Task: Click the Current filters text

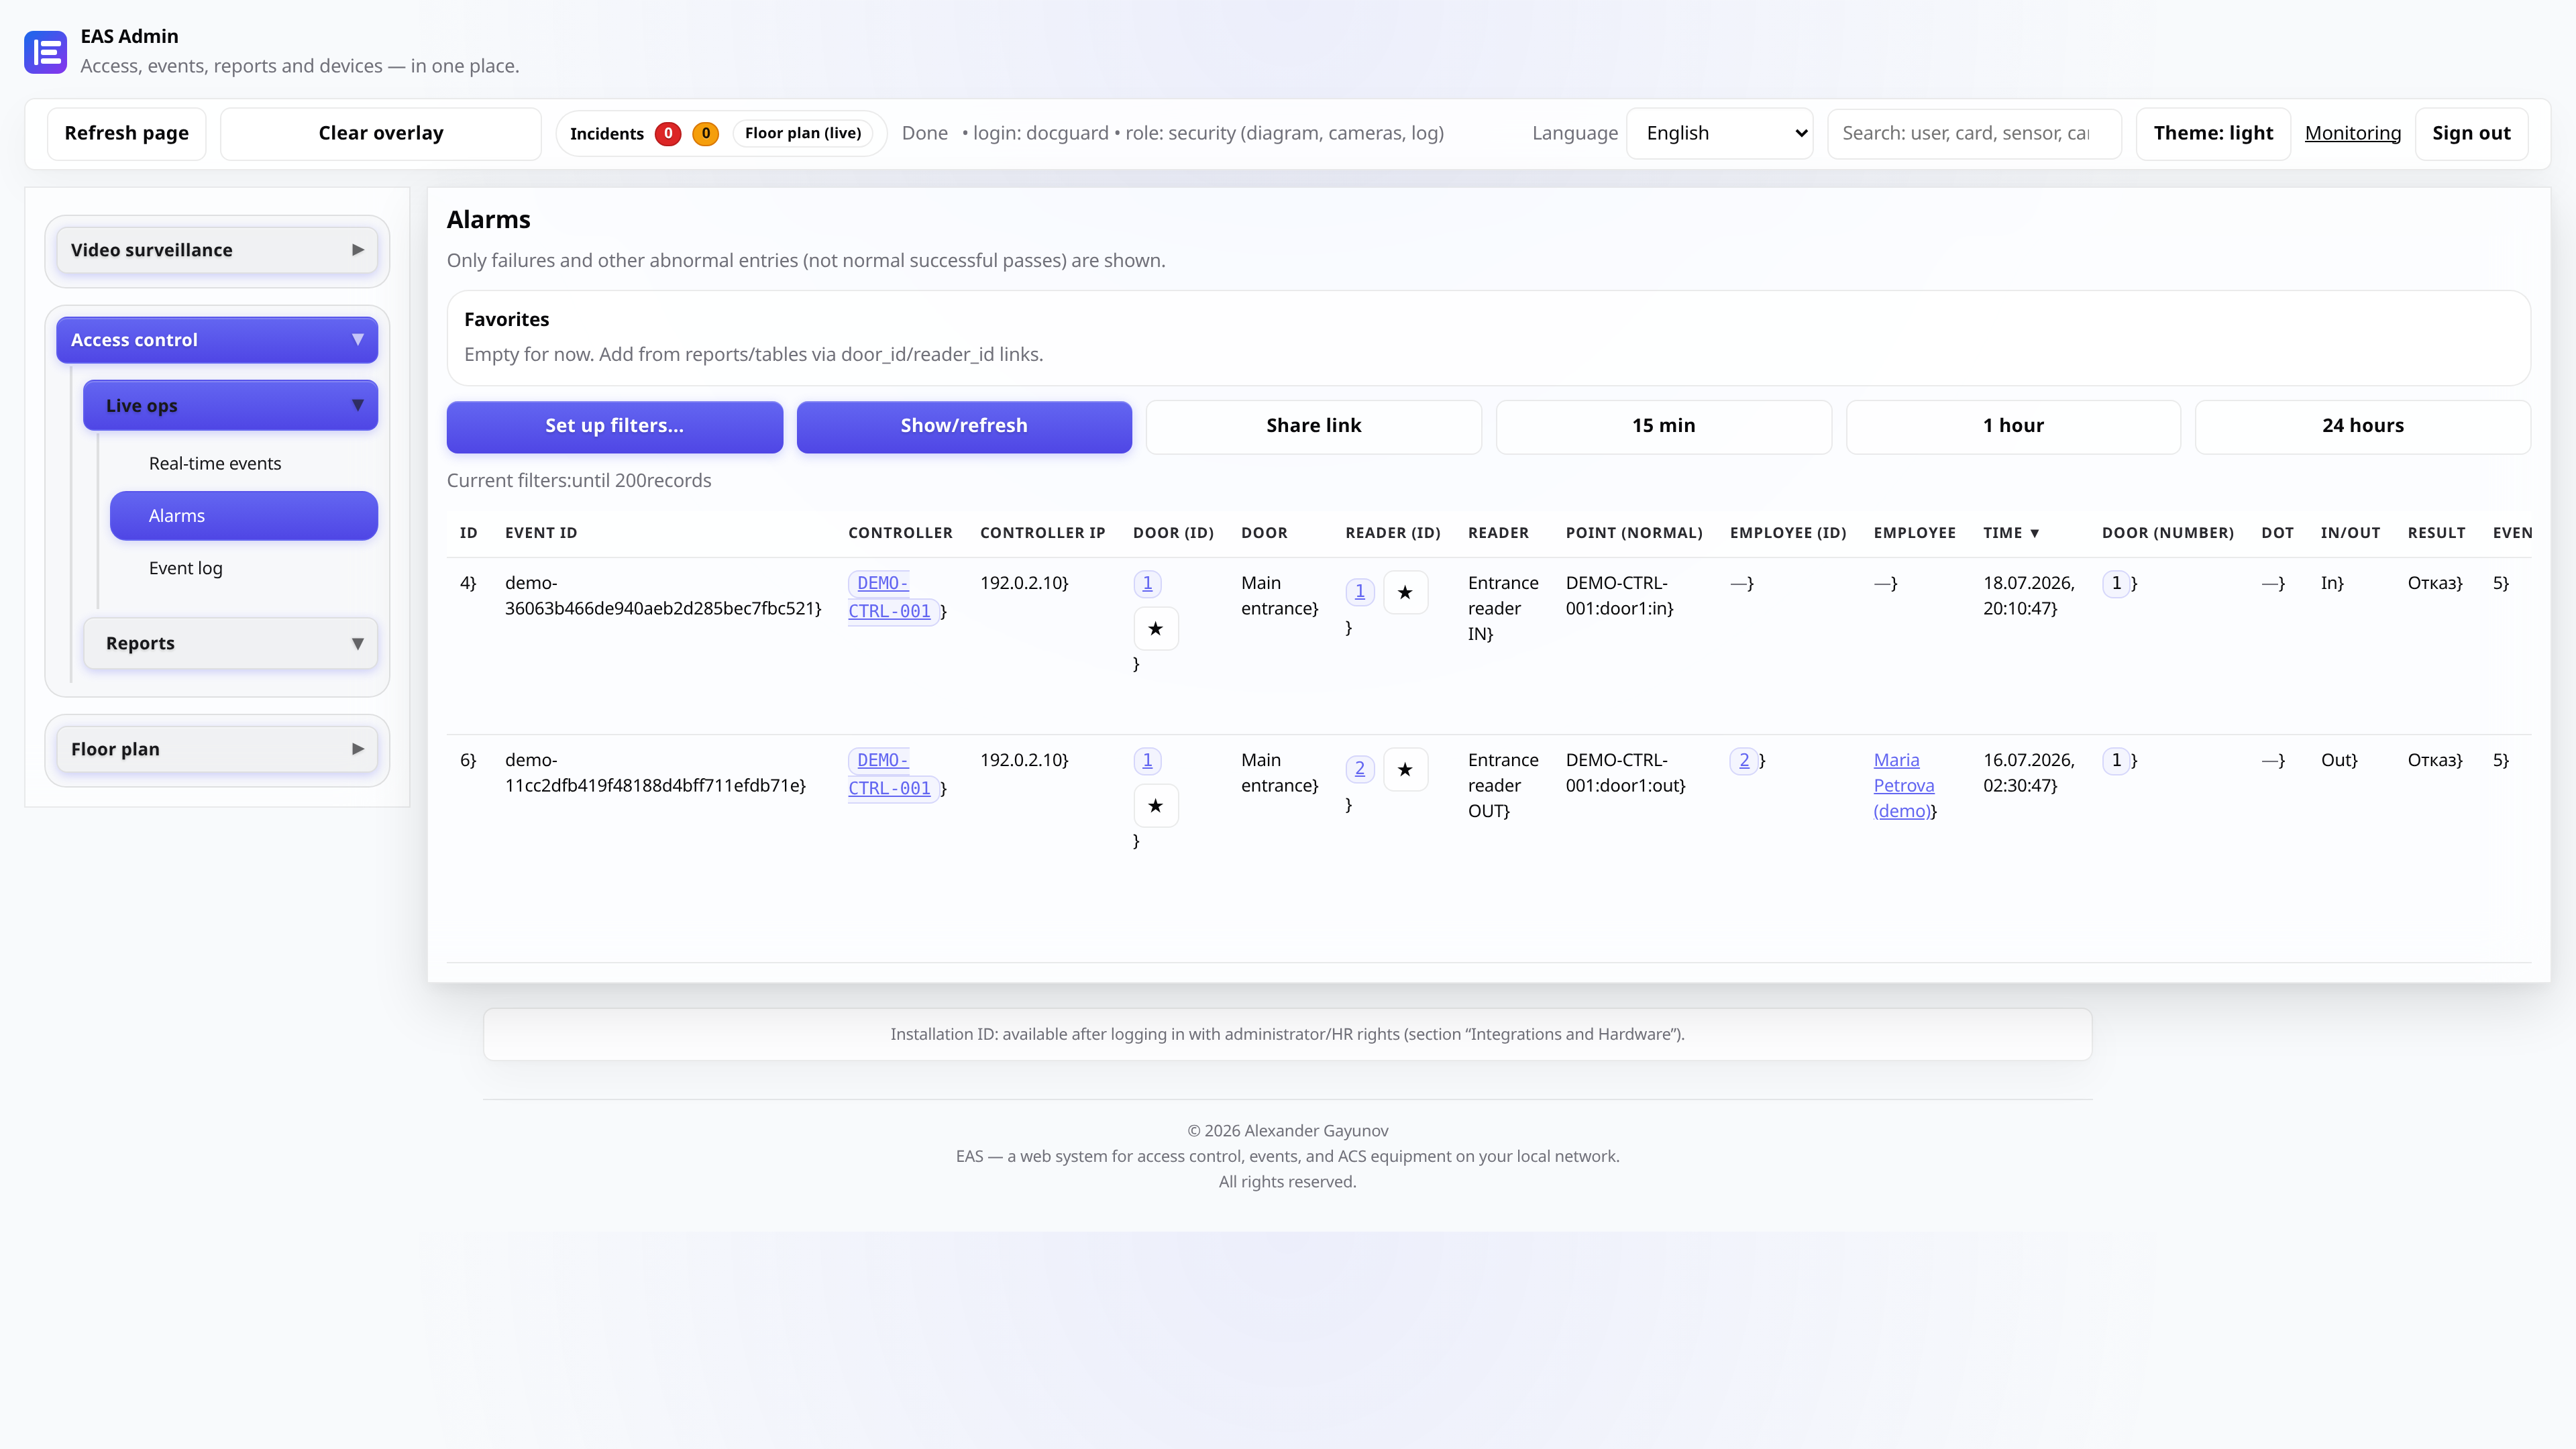Action: 579,481
